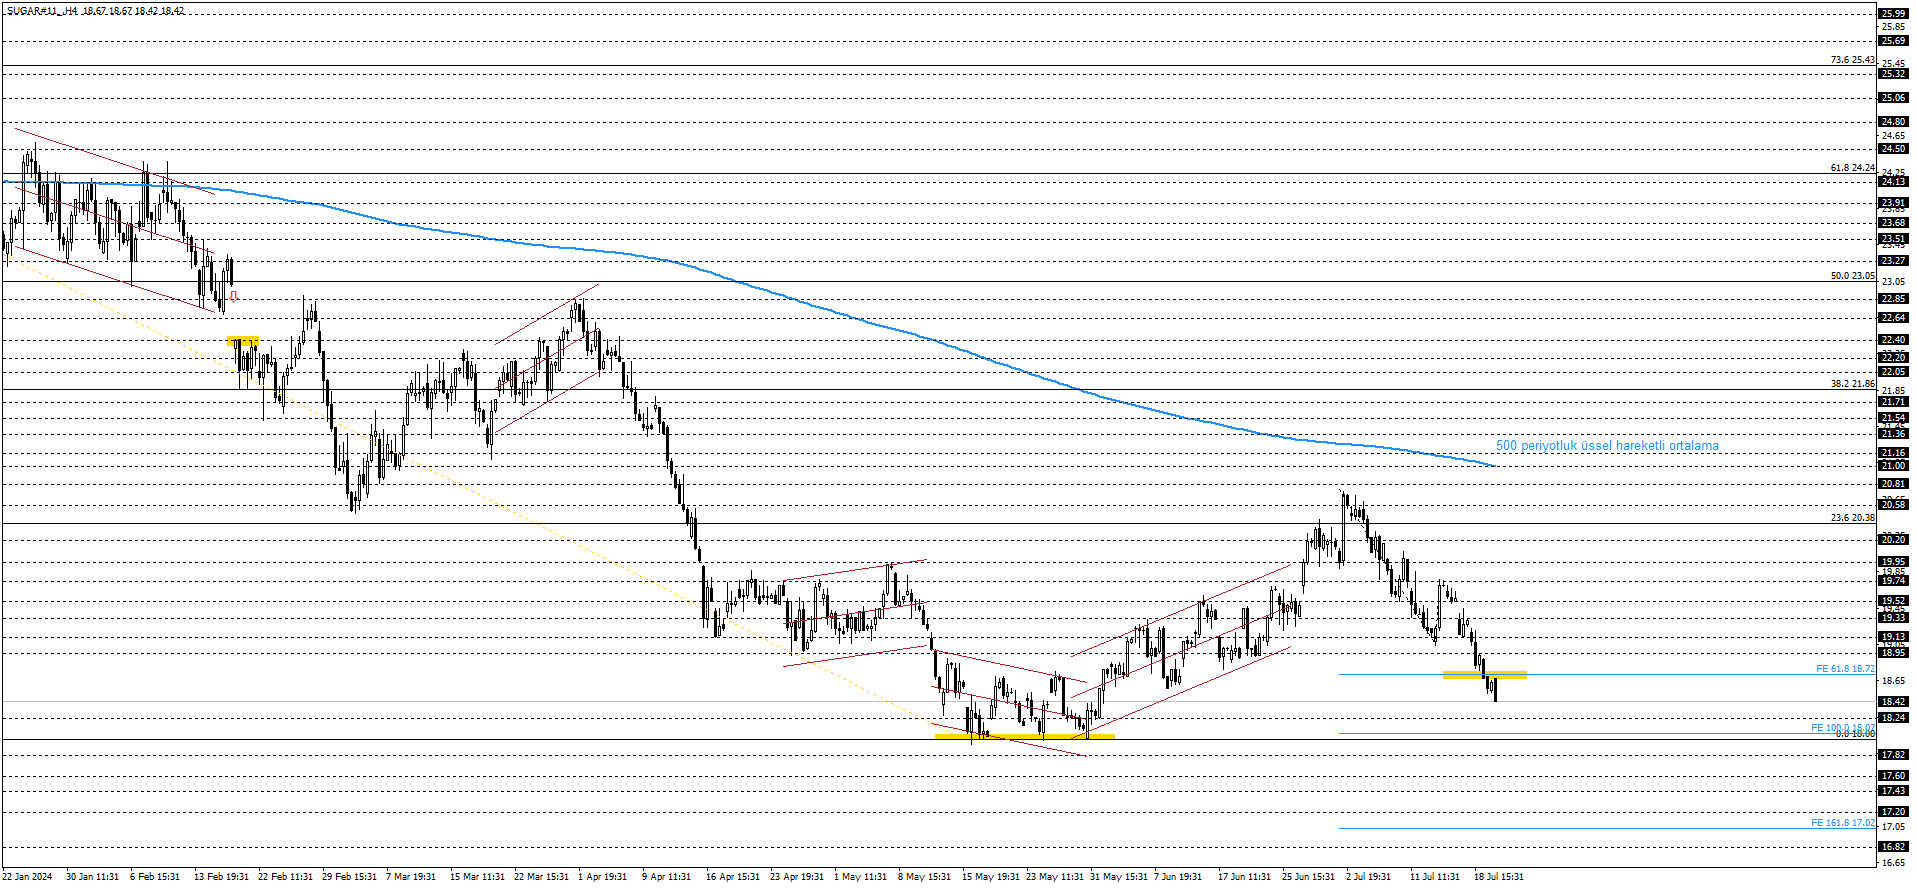
Task: Click the 25.32 price tag on scale
Action: click(1893, 74)
